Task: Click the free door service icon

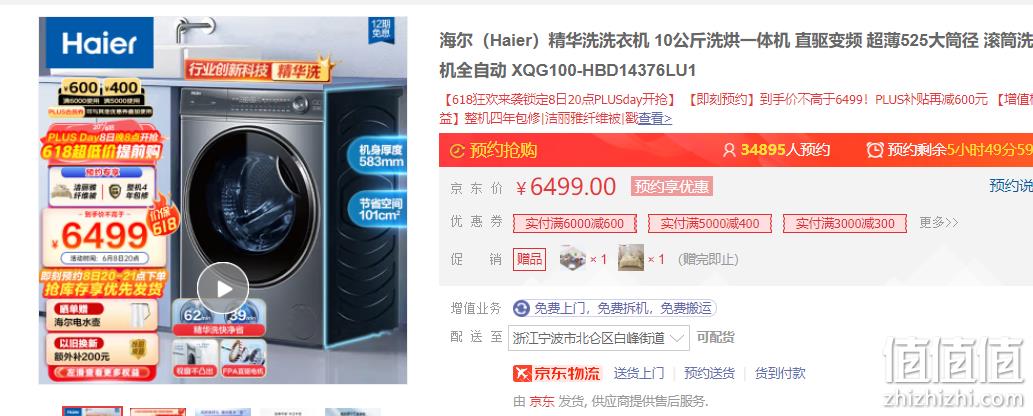Action: click(522, 308)
